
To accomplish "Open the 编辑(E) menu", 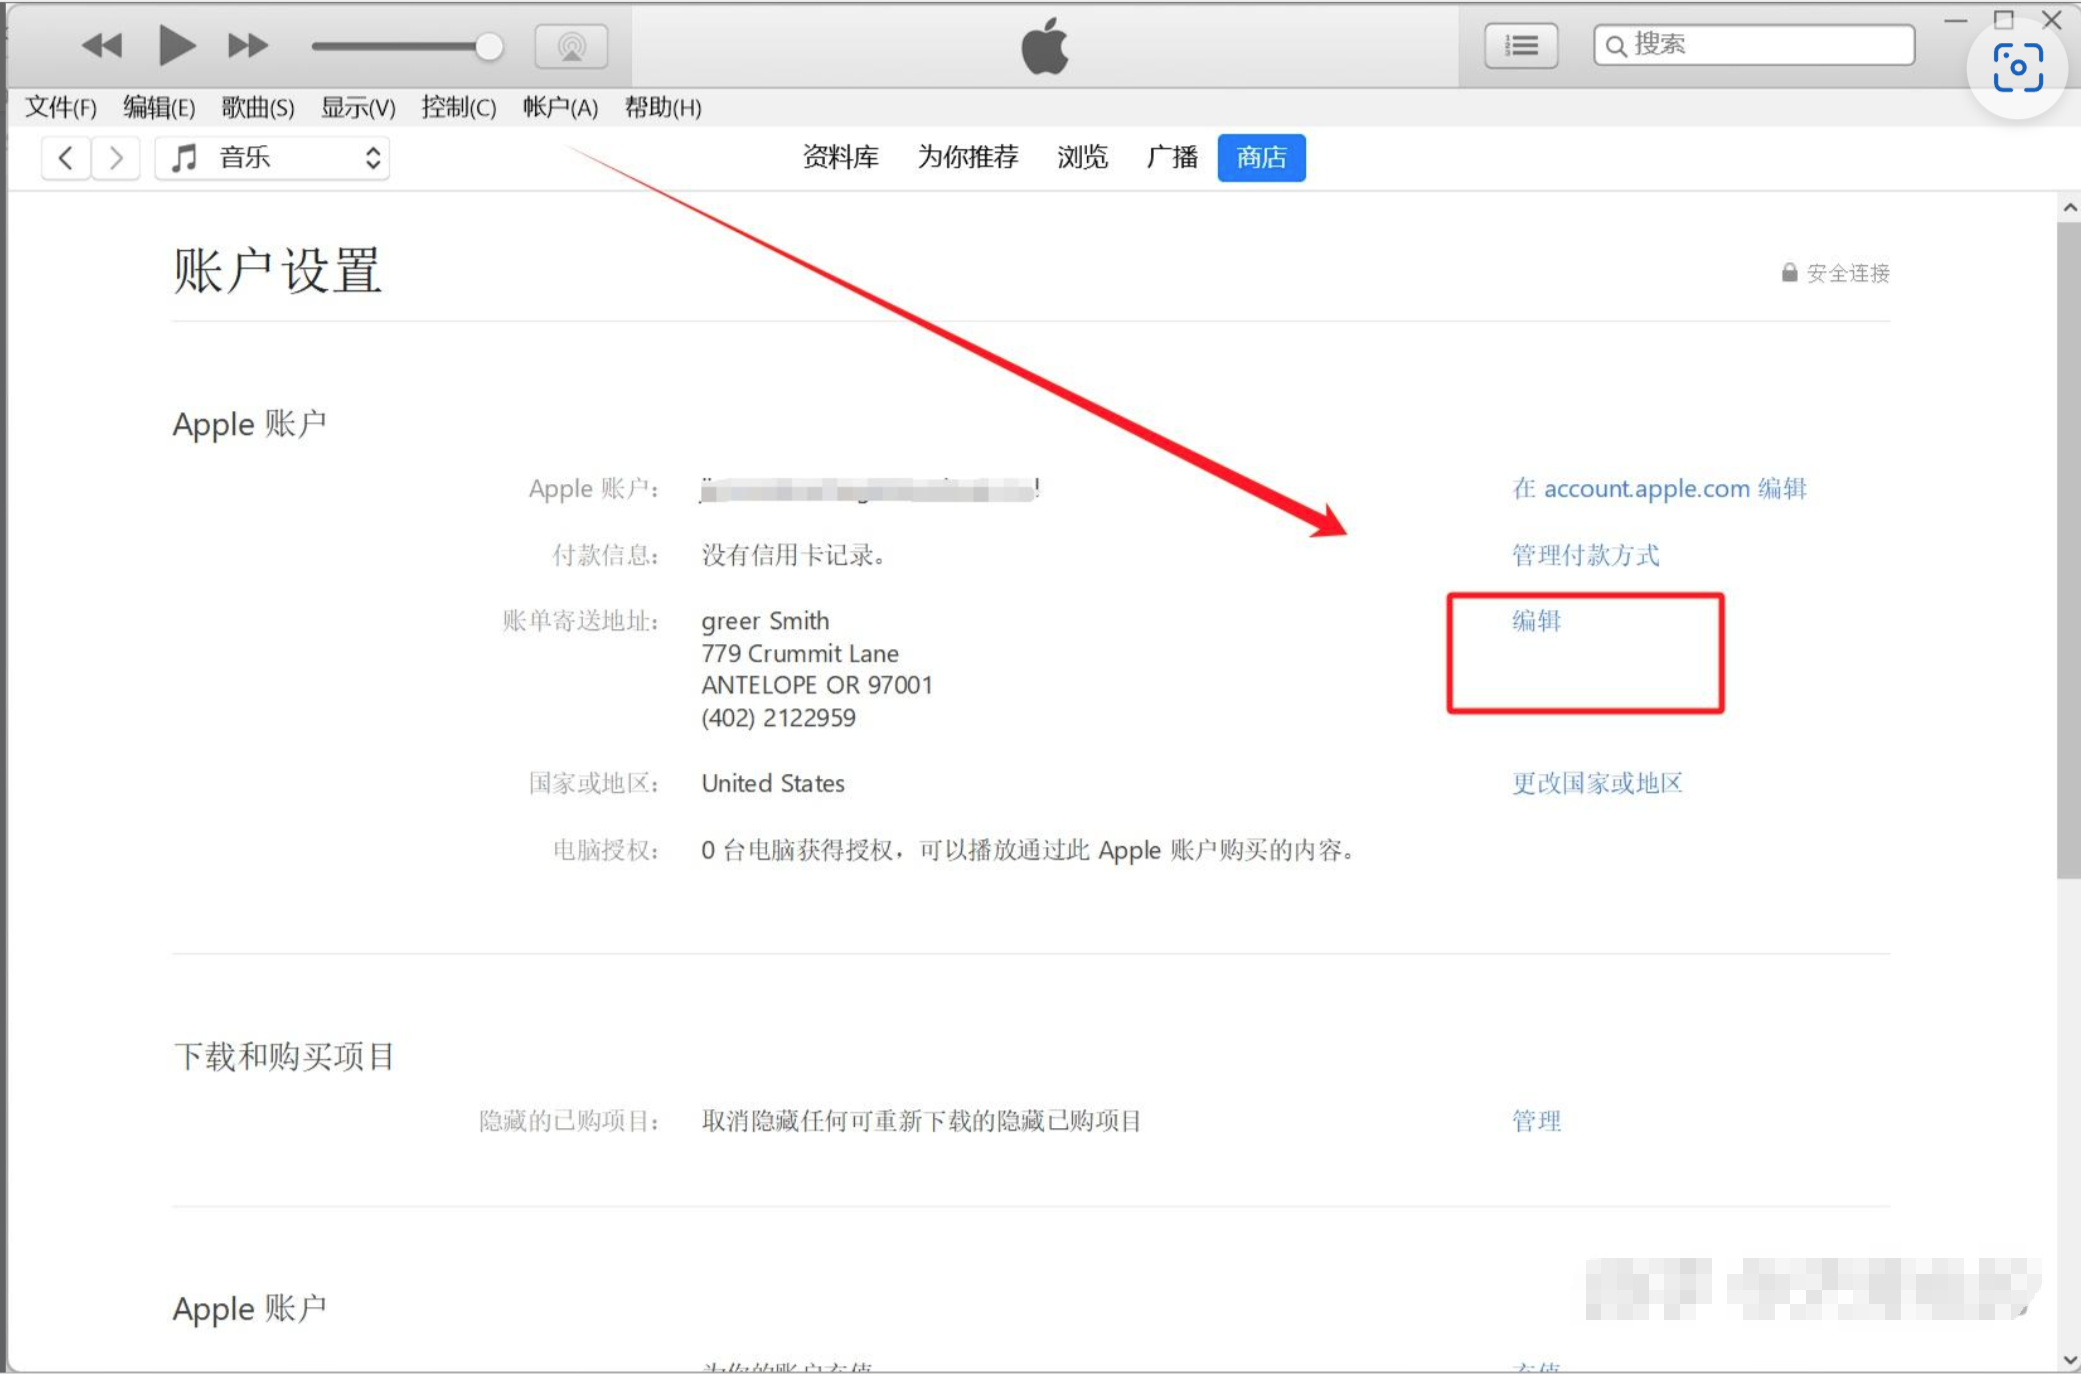I will pos(158,107).
